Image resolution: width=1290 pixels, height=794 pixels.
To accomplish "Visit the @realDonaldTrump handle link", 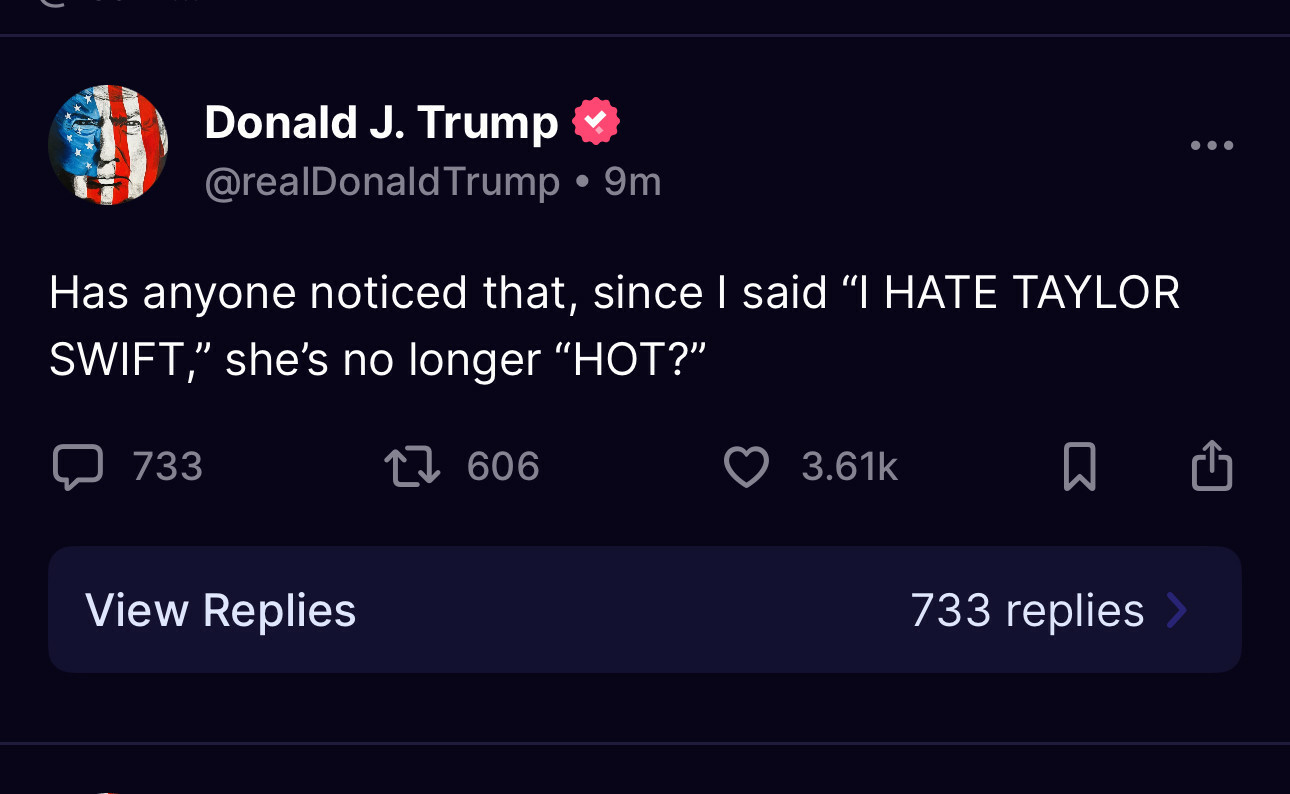I will coord(382,182).
